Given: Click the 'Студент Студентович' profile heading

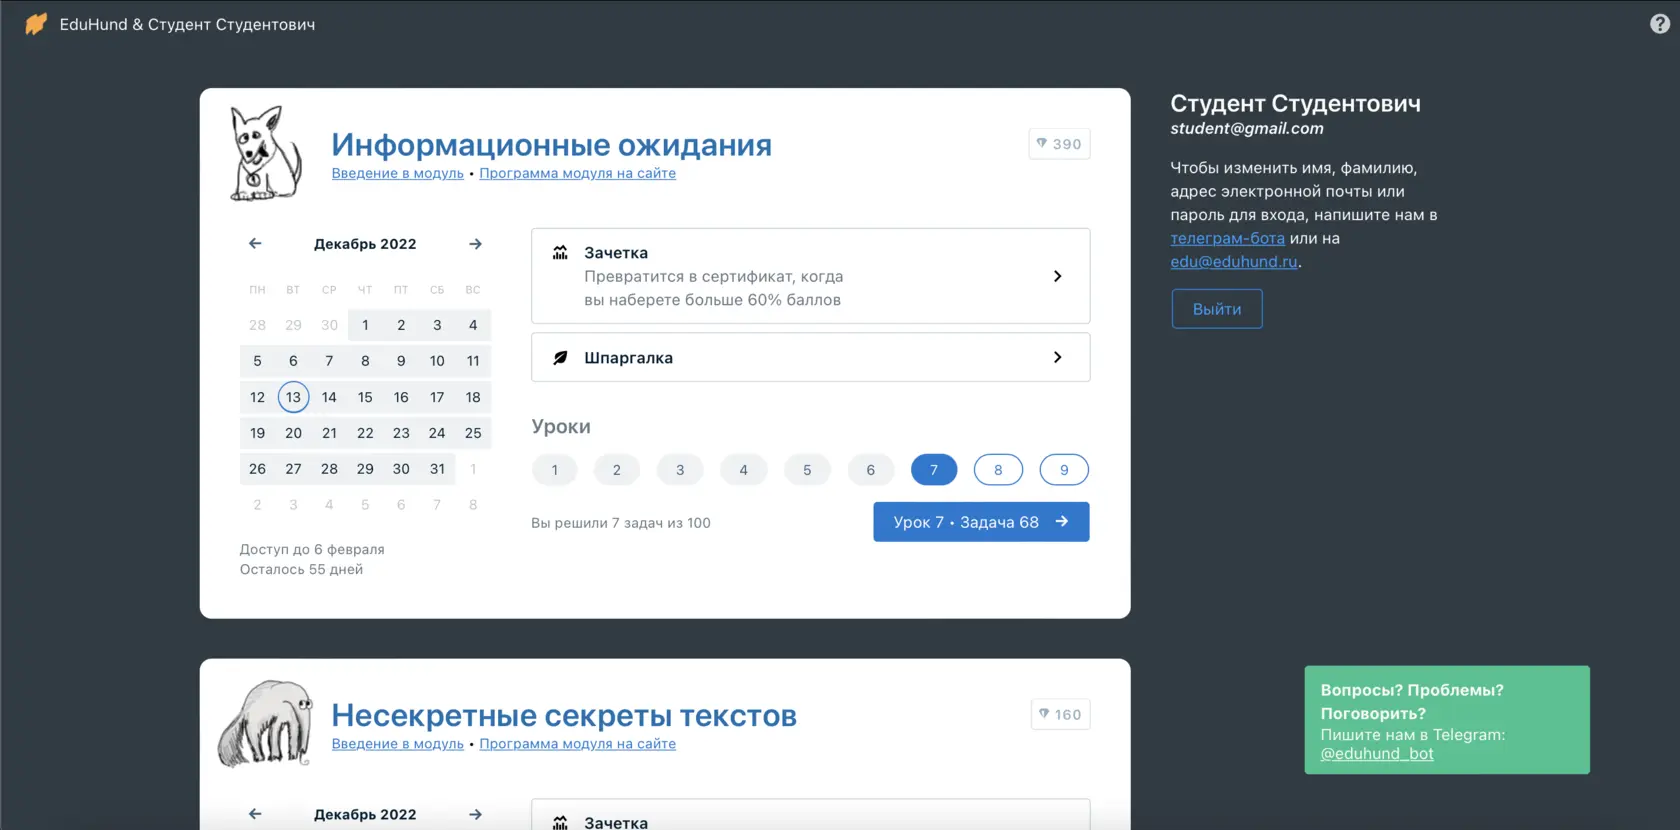Looking at the screenshot, I should click(x=1296, y=103).
